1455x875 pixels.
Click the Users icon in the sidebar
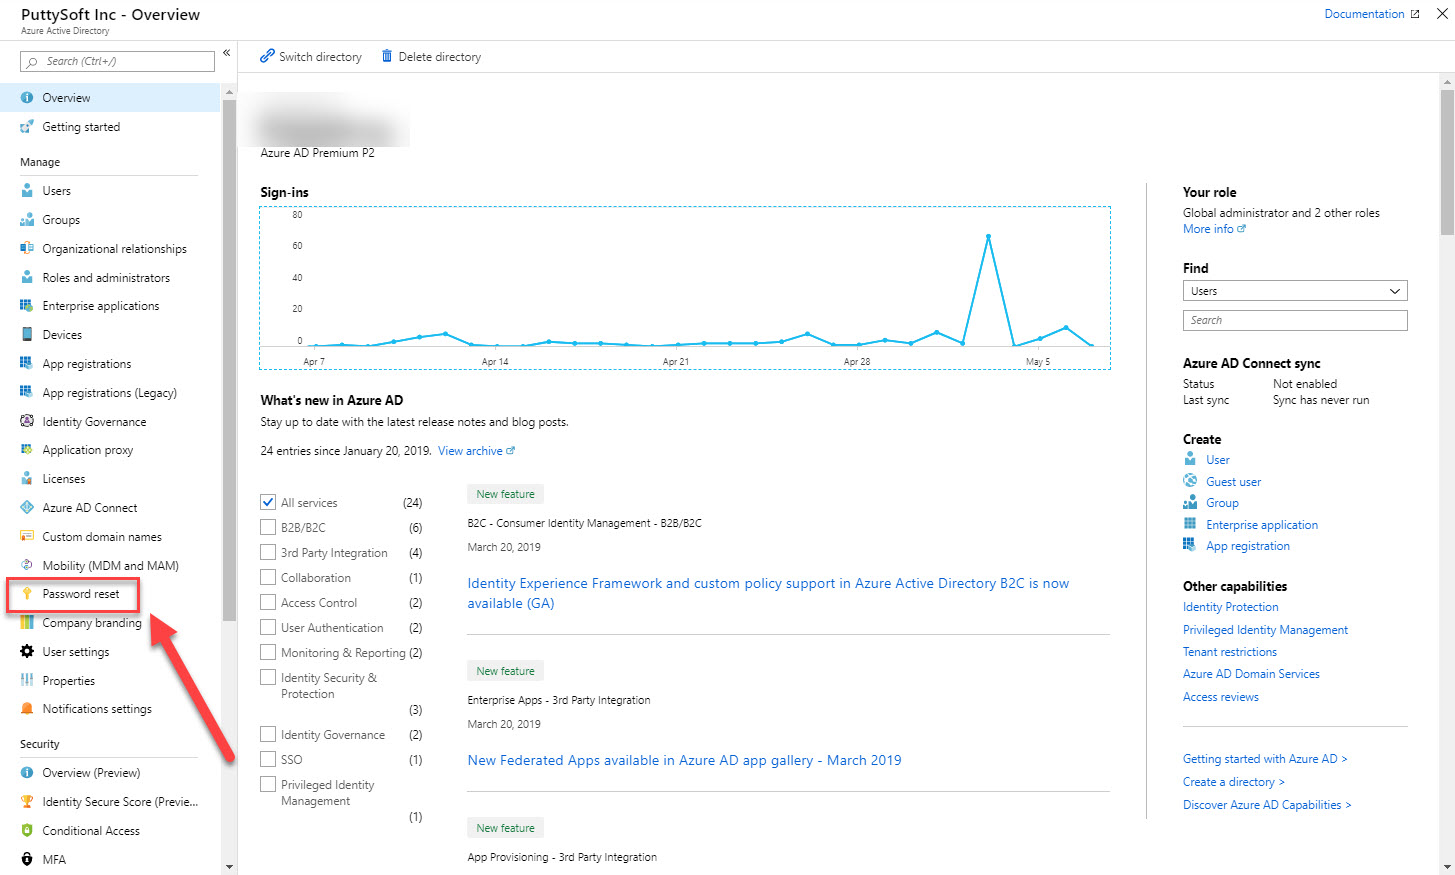(x=27, y=191)
